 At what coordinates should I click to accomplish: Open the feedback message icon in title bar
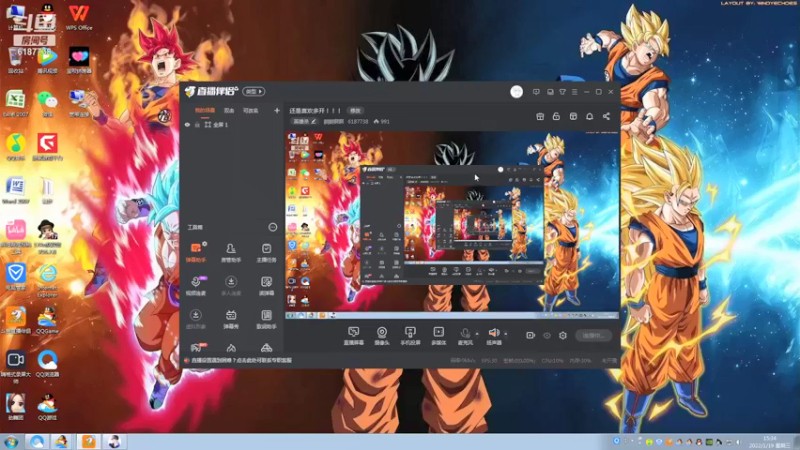[536, 92]
